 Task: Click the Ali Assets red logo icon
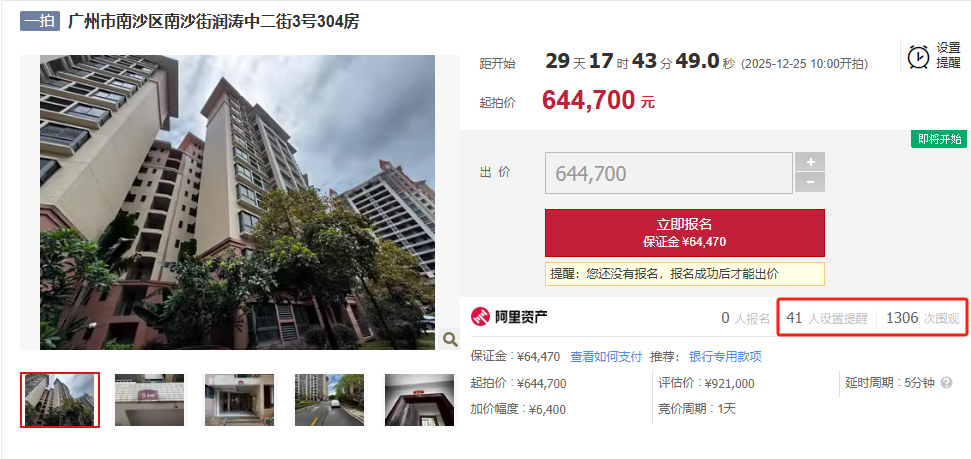pyautogui.click(x=481, y=317)
